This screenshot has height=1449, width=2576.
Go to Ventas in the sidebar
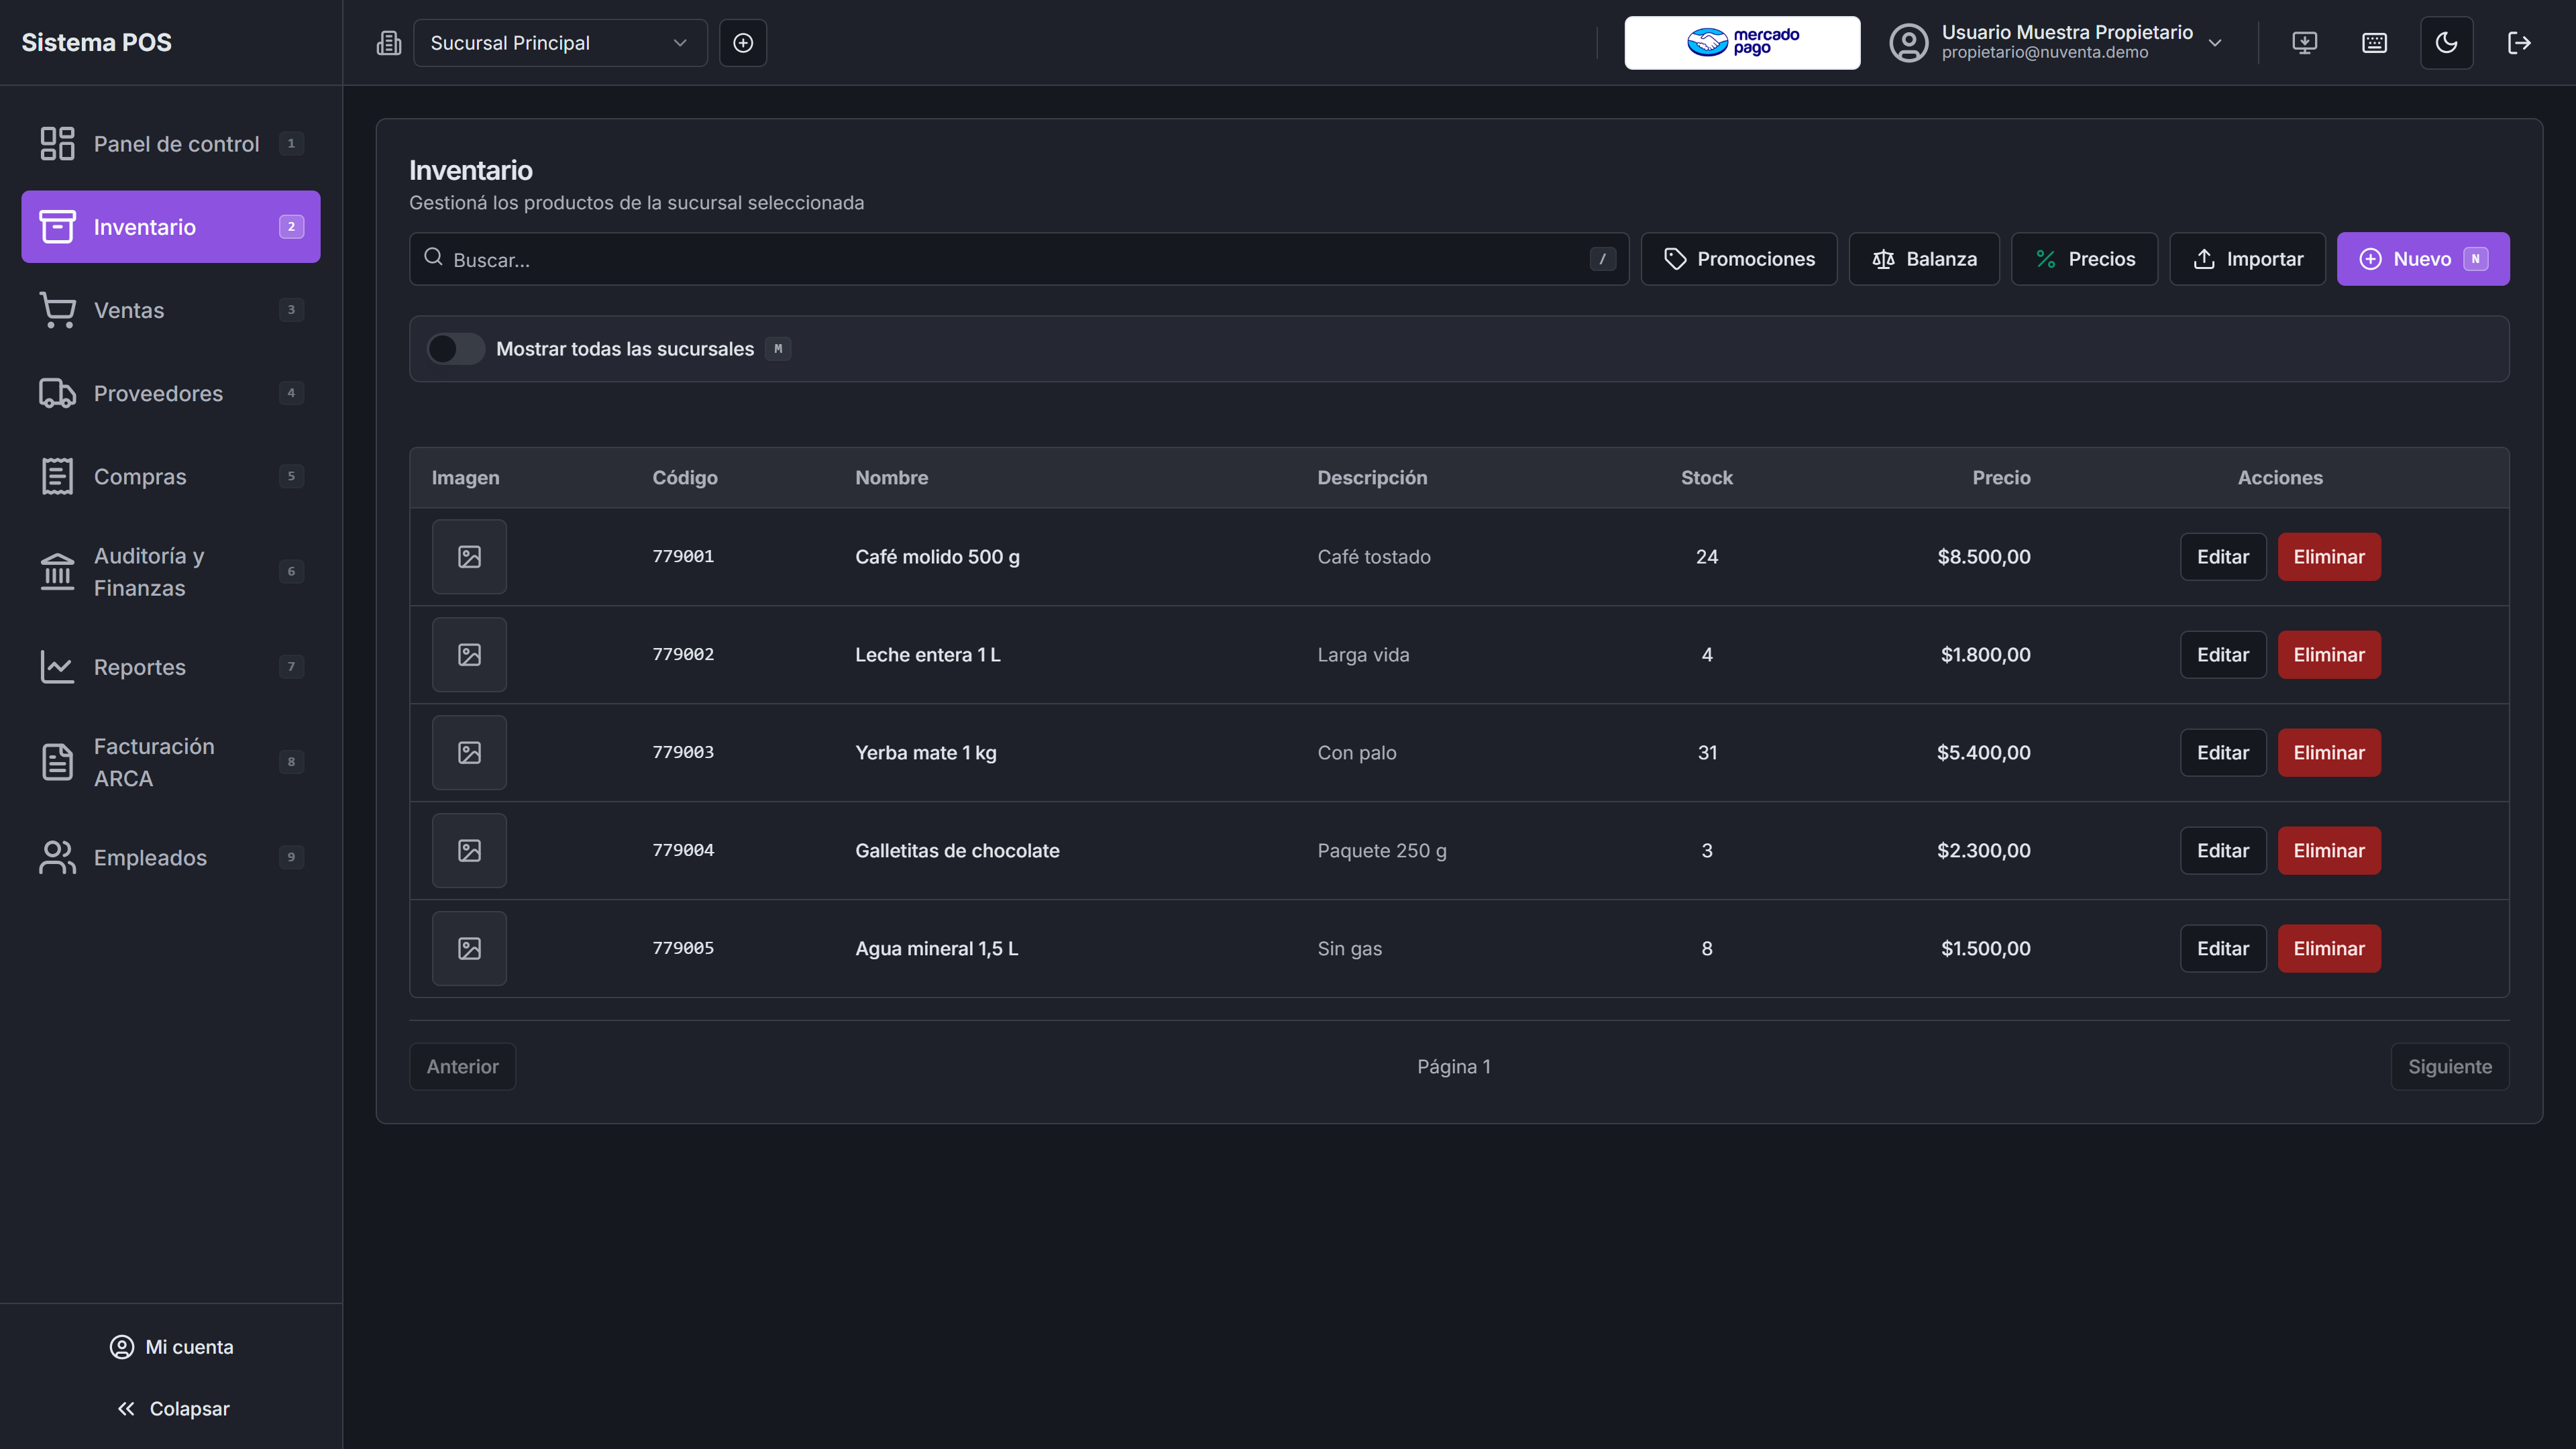click(171, 310)
